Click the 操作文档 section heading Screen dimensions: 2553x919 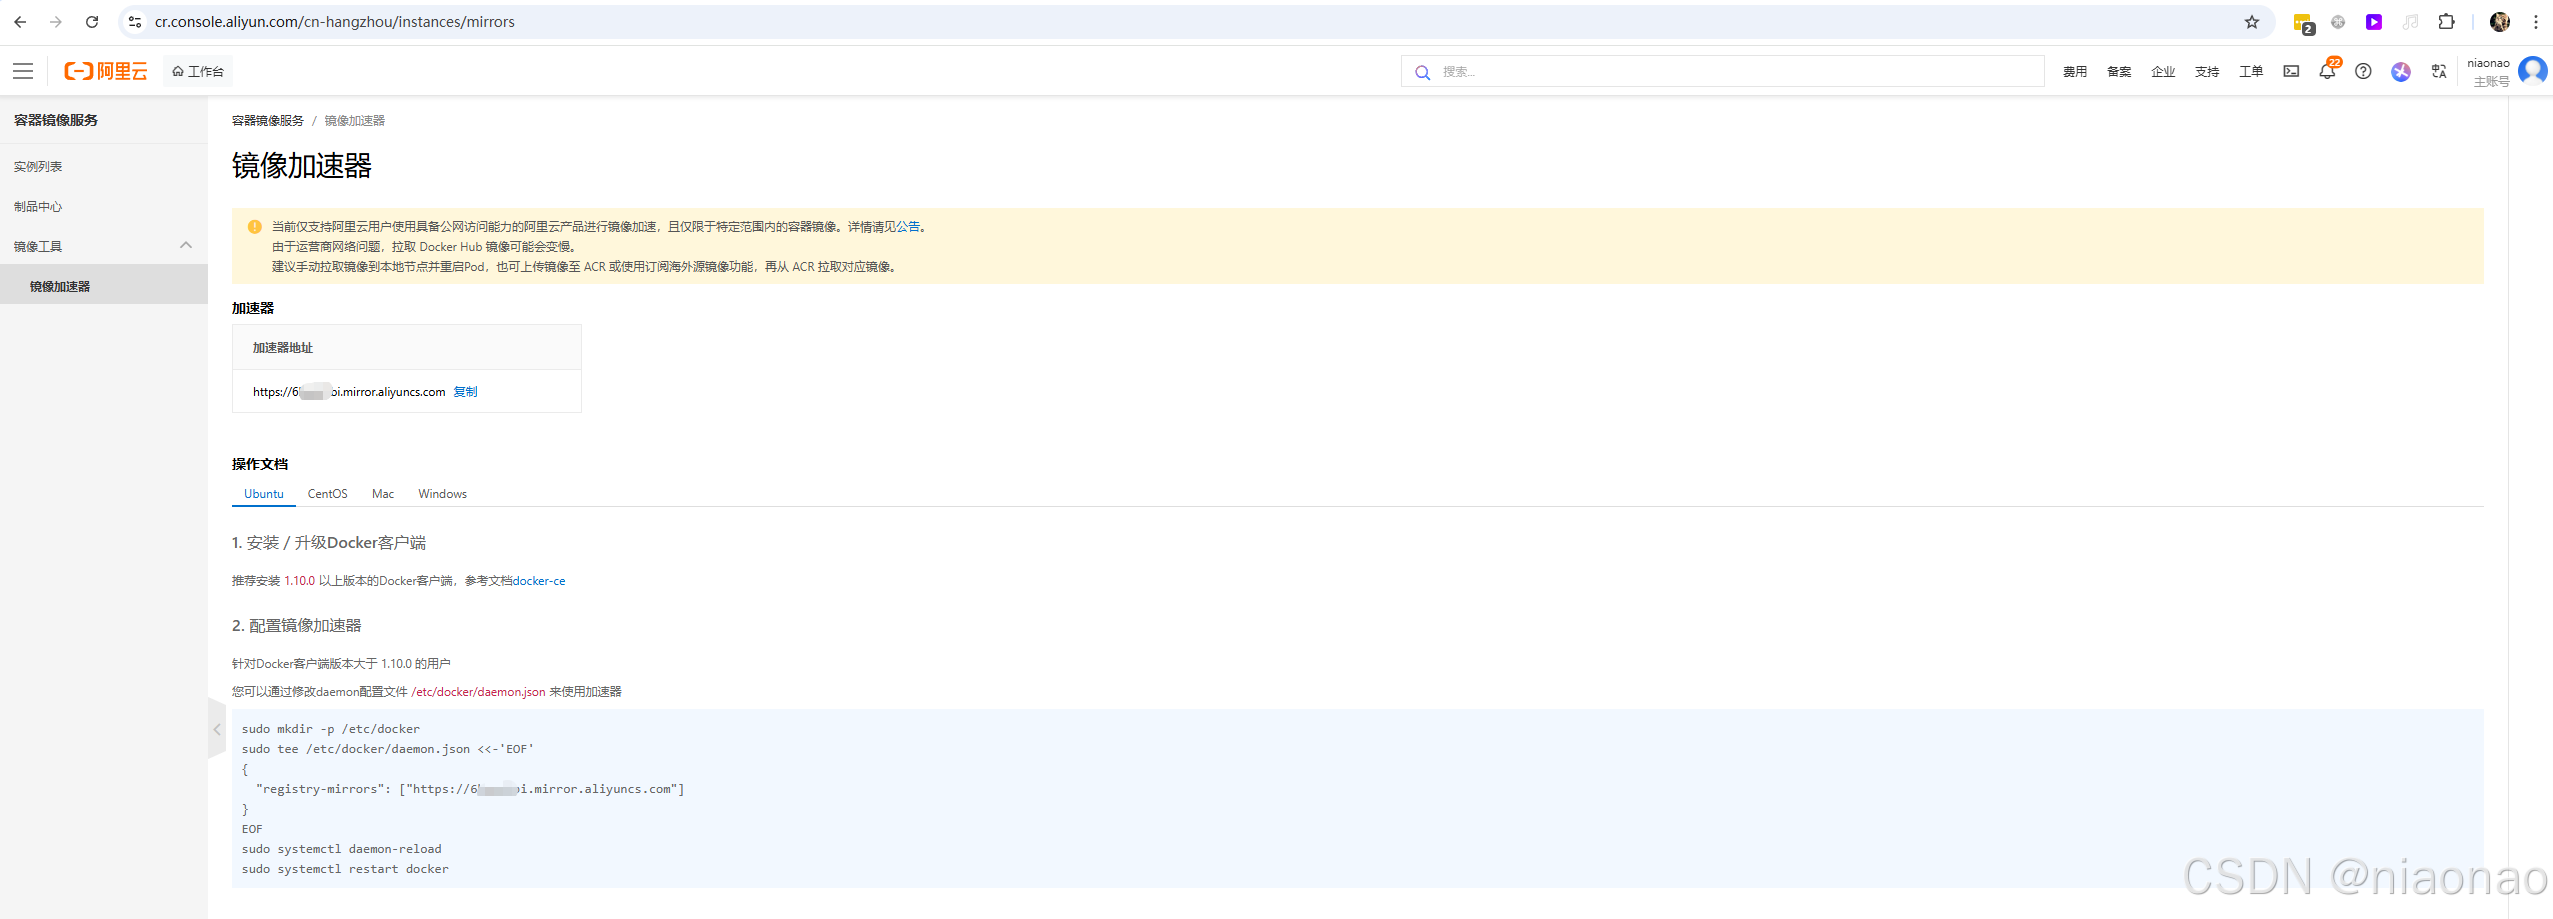(260, 464)
